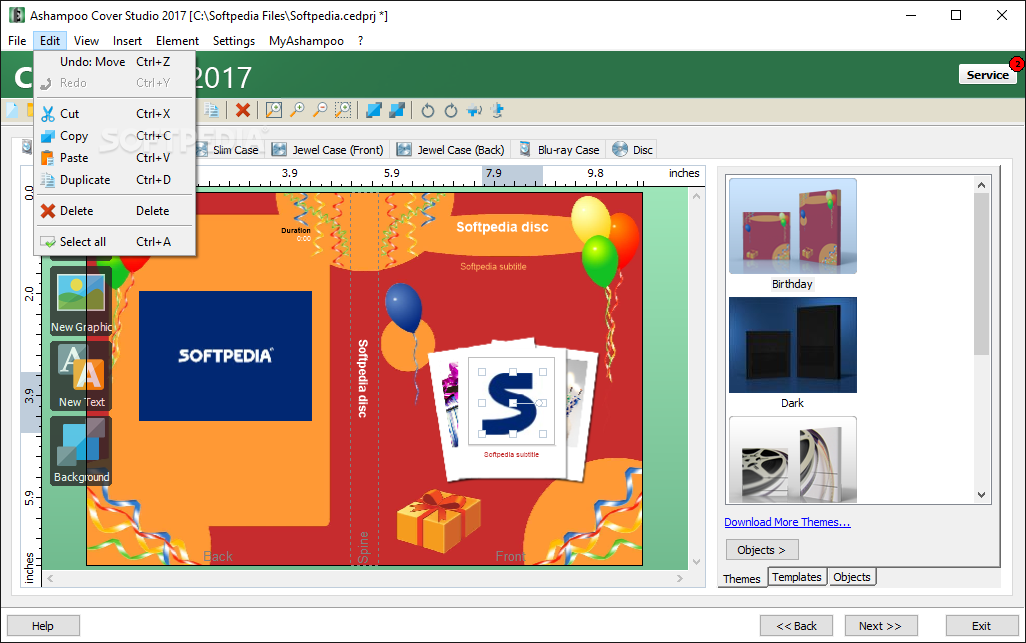Choose Paste from the Edit menu
This screenshot has height=643, width=1026.
[115, 158]
